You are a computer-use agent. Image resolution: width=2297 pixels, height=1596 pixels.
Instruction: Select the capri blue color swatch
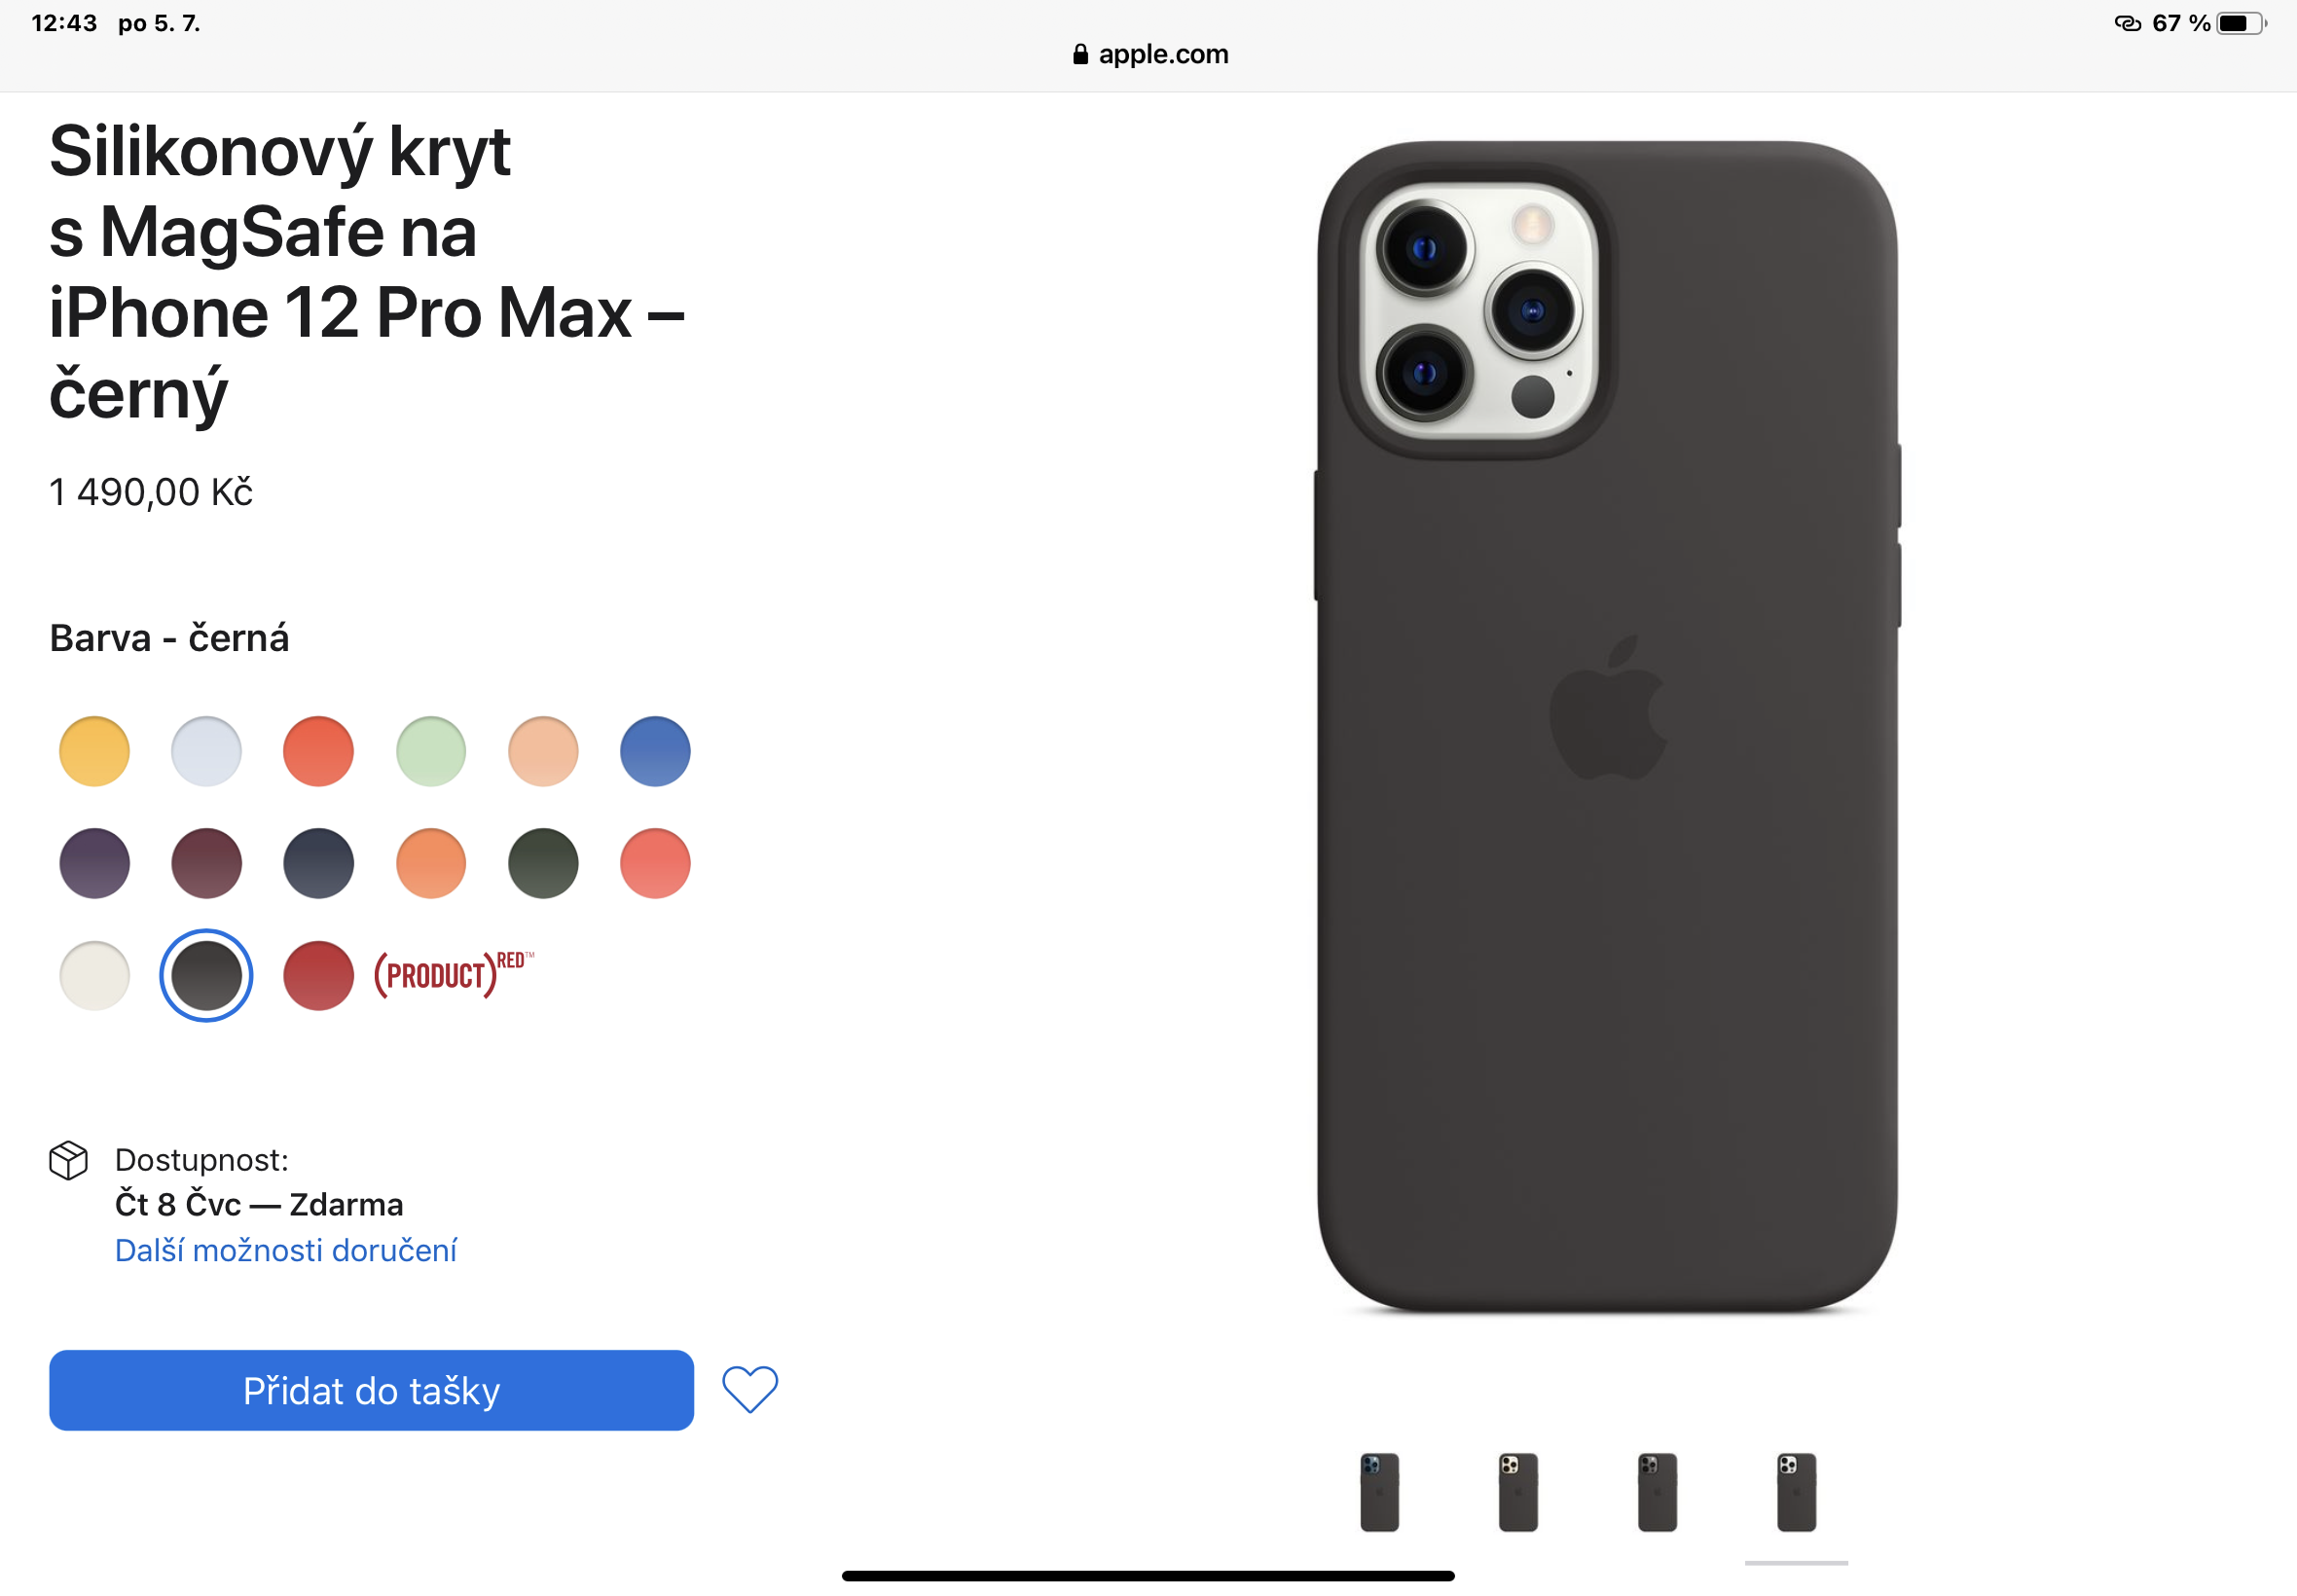(x=655, y=751)
